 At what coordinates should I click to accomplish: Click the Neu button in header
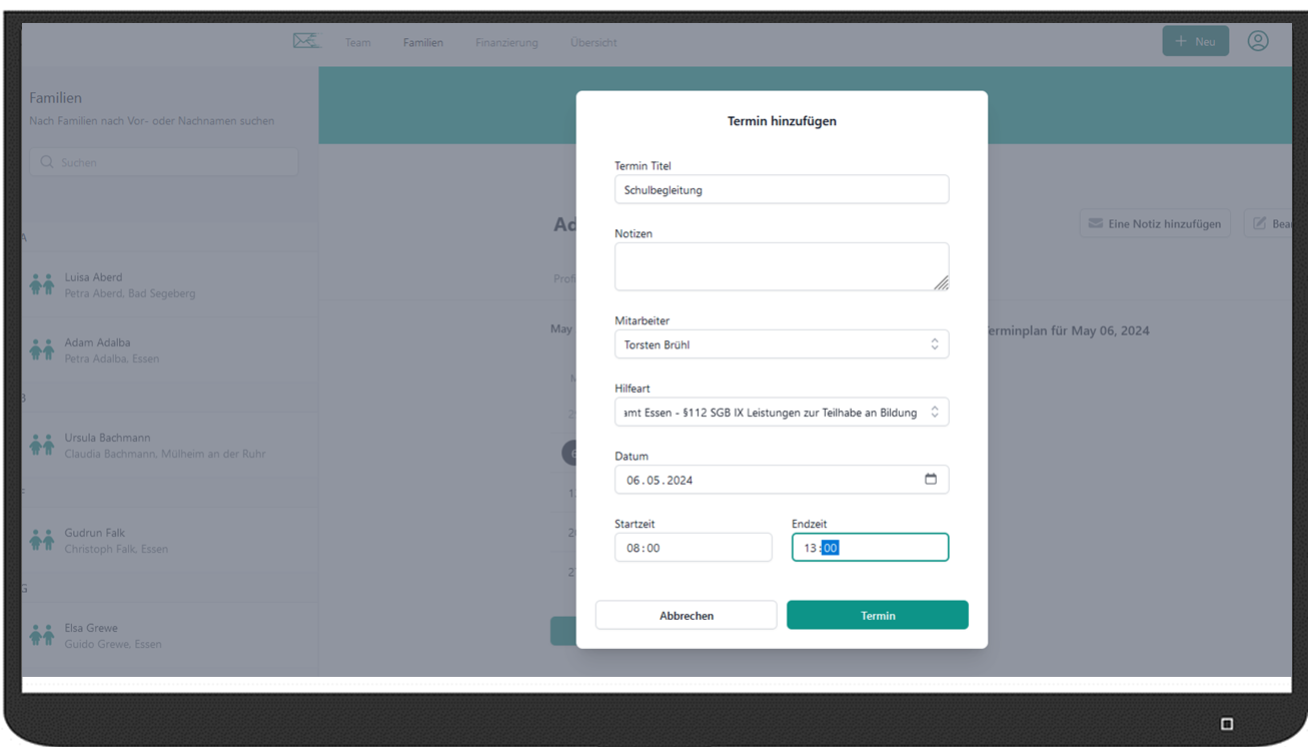point(1195,41)
